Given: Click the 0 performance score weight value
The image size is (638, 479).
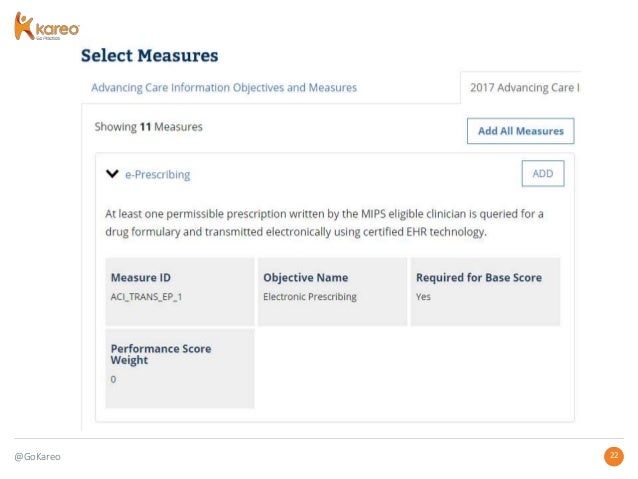Looking at the screenshot, I should [x=113, y=379].
